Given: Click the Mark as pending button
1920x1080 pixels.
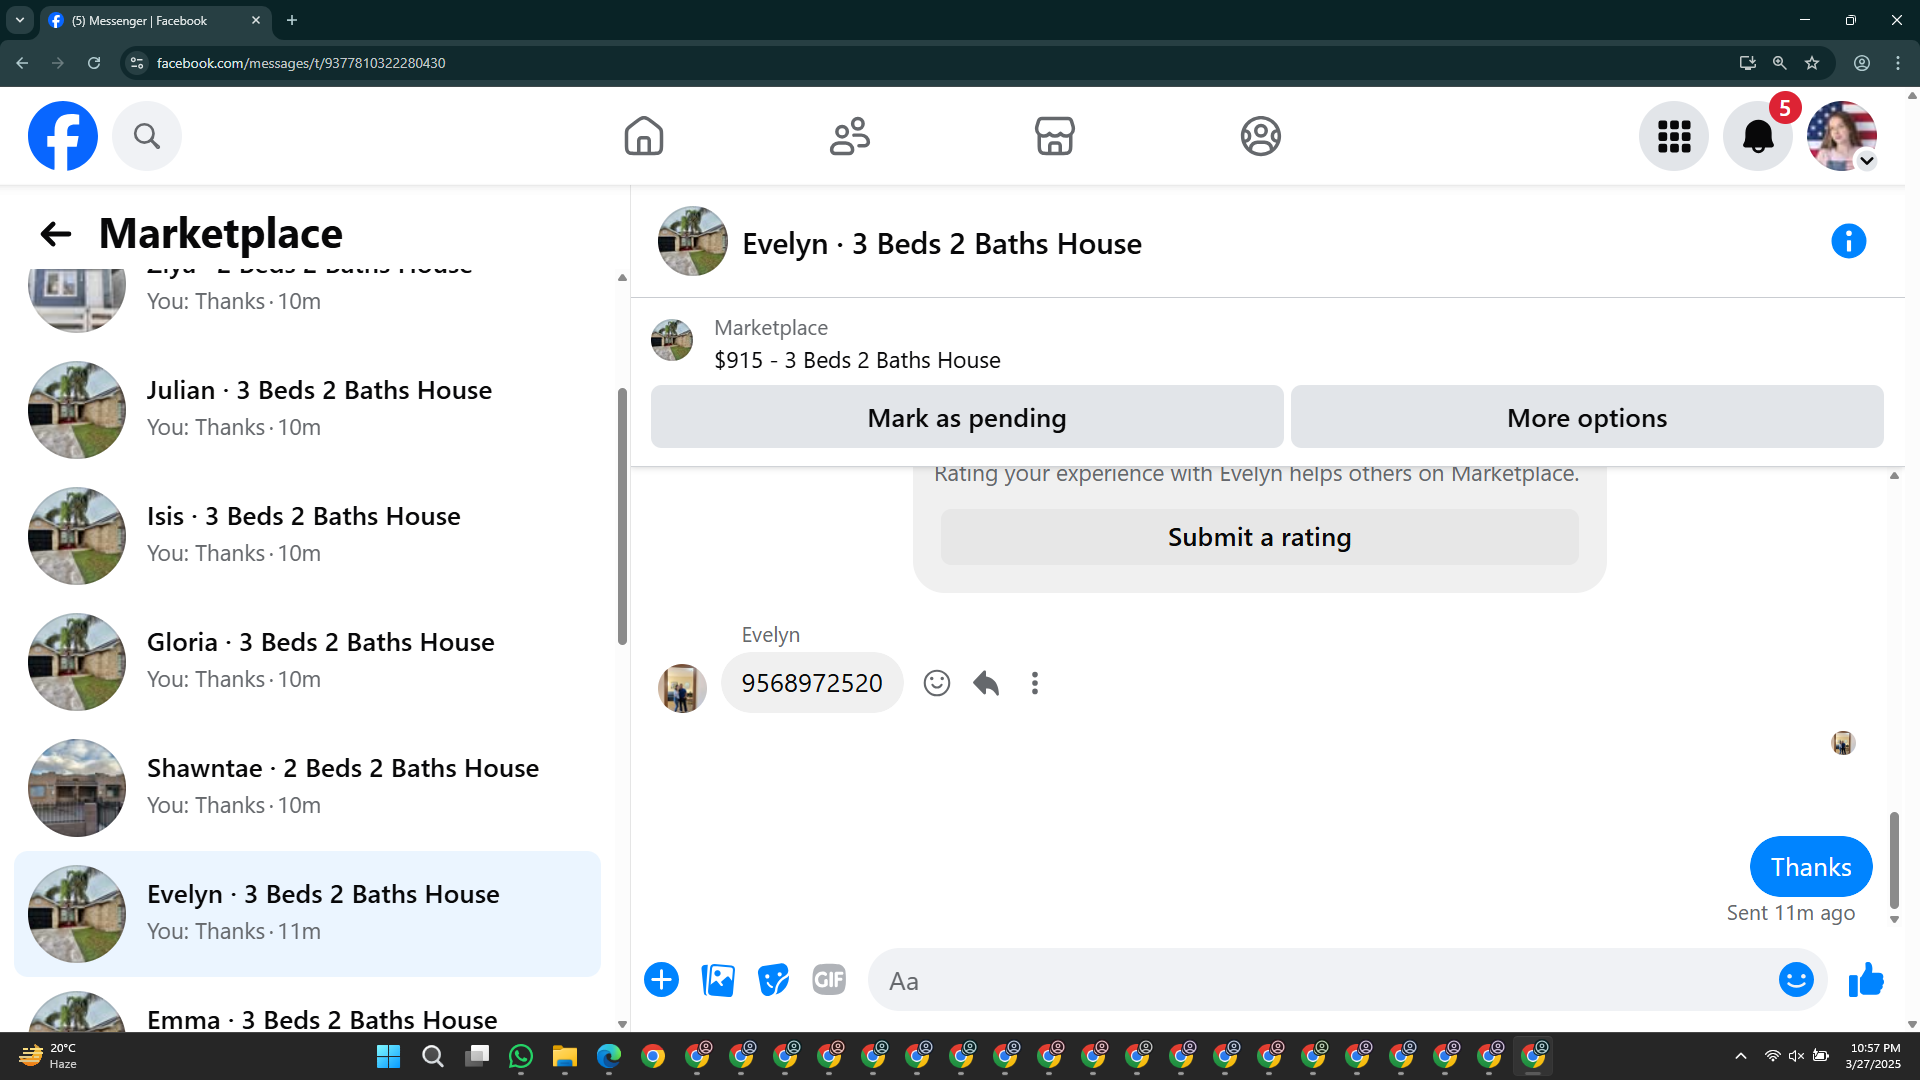Looking at the screenshot, I should click(967, 417).
